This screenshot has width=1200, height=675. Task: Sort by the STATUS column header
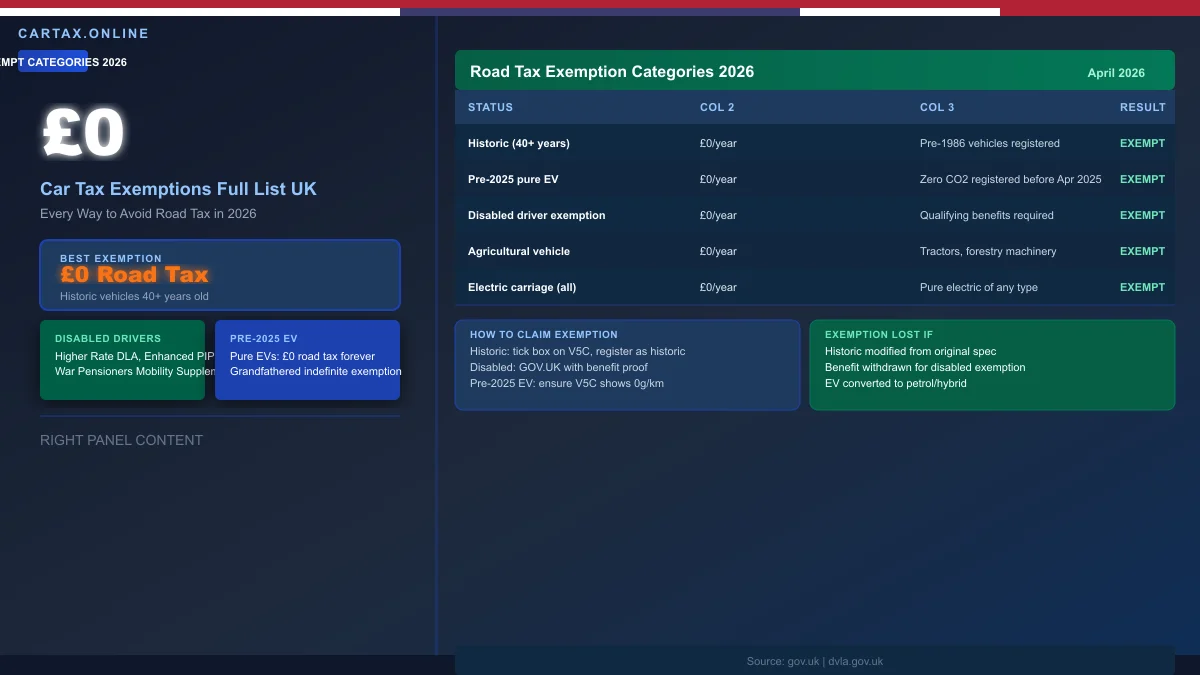click(x=490, y=107)
